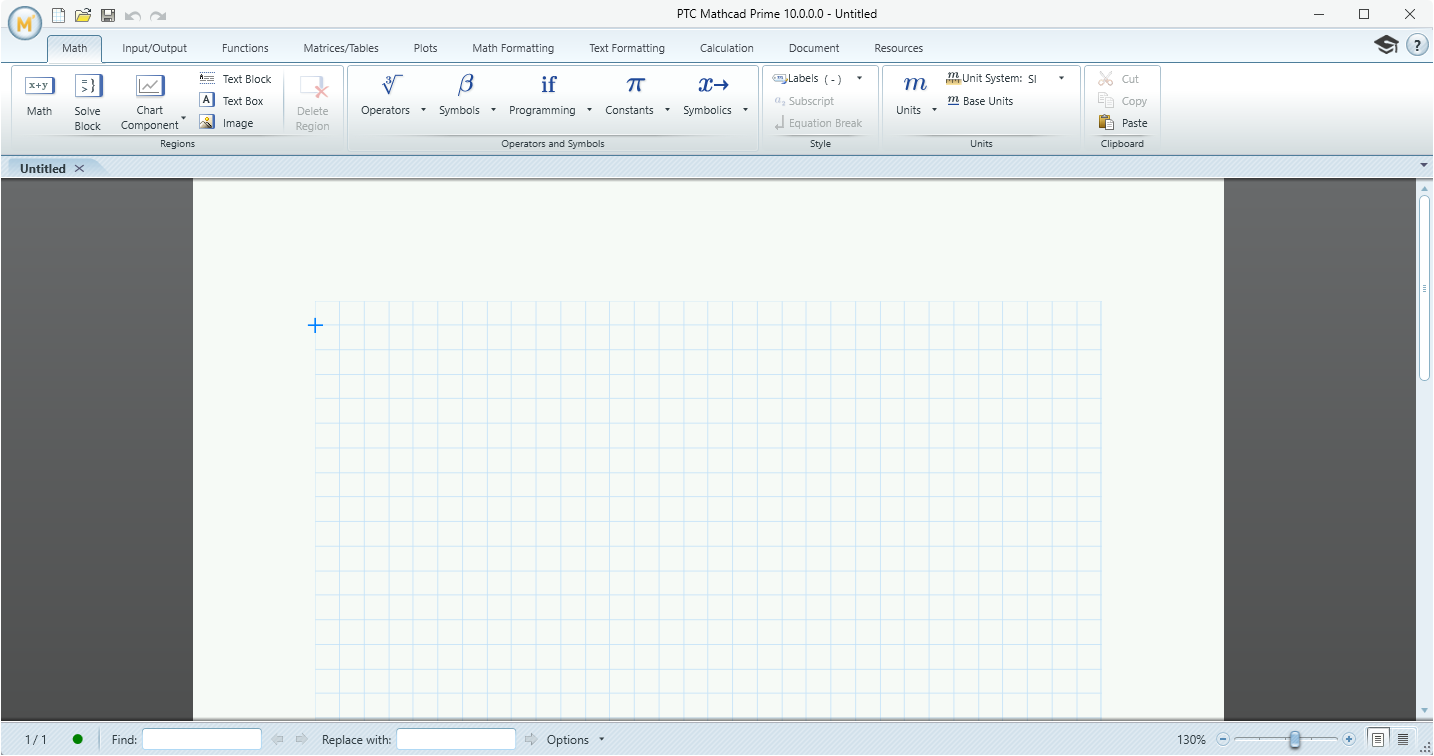The width and height of the screenshot is (1434, 756).
Task: Open the Plots ribbon tab
Action: (x=424, y=47)
